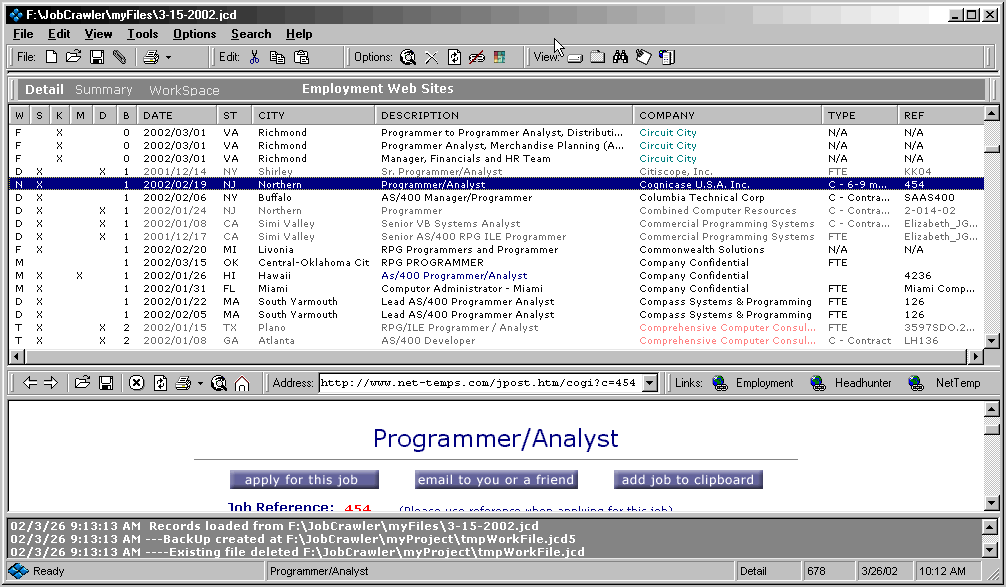The image size is (1006, 587).
Task: Click the colored grid icon in Options toolbar
Action: tap(499, 57)
